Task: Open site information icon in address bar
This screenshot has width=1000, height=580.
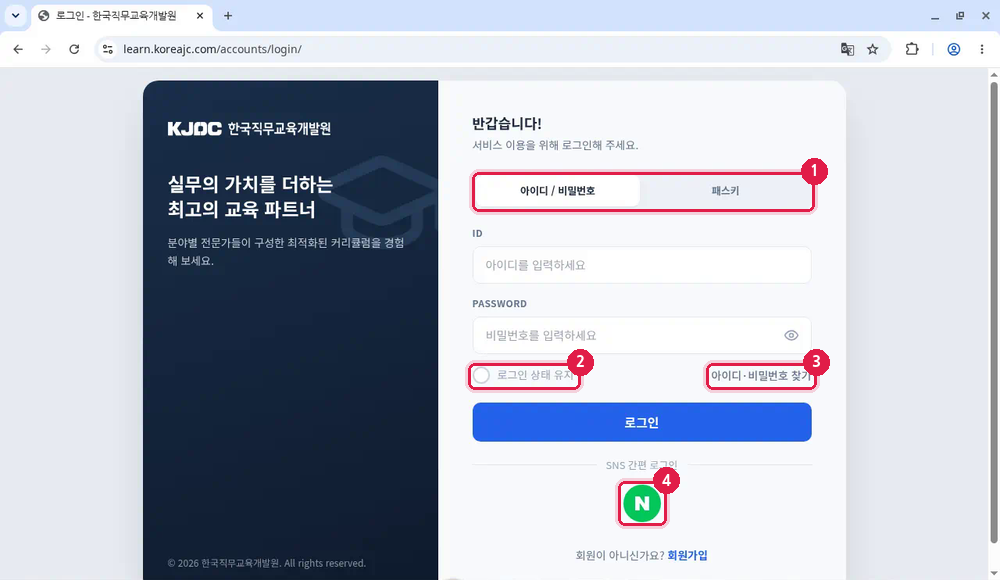Action: pyautogui.click(x=108, y=49)
